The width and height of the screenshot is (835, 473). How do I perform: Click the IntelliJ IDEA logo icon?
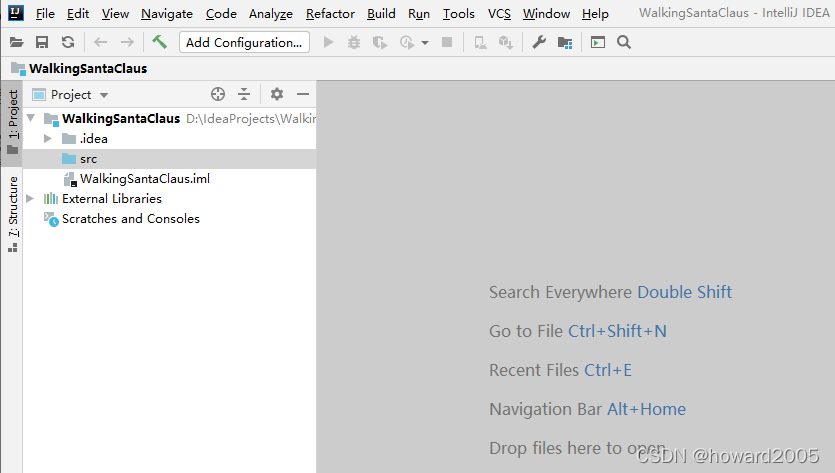(16, 12)
